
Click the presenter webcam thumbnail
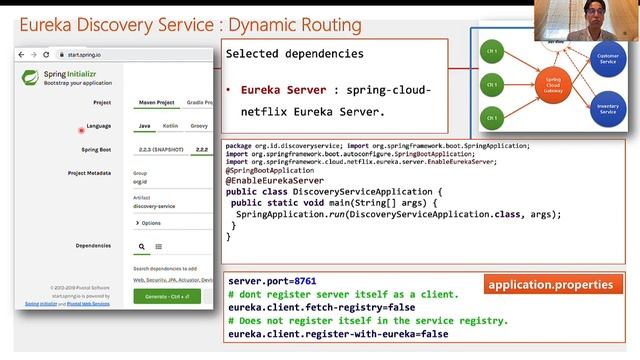[586, 20]
